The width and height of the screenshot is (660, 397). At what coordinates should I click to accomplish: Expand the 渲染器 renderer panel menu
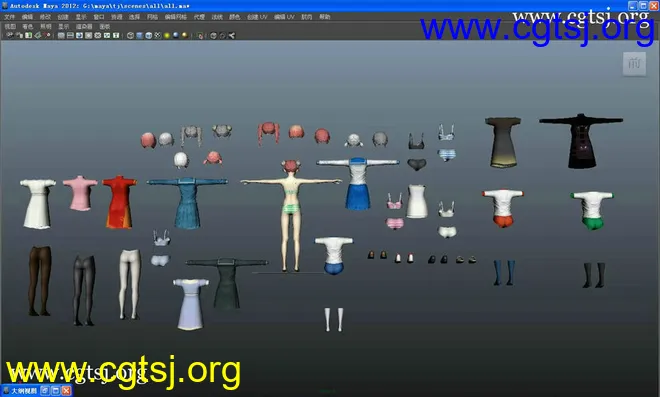point(84,26)
